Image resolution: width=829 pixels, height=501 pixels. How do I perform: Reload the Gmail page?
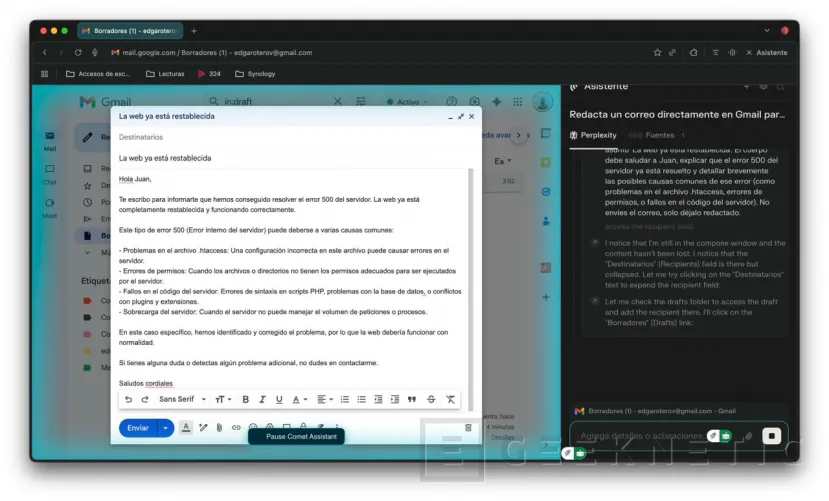(x=78, y=52)
